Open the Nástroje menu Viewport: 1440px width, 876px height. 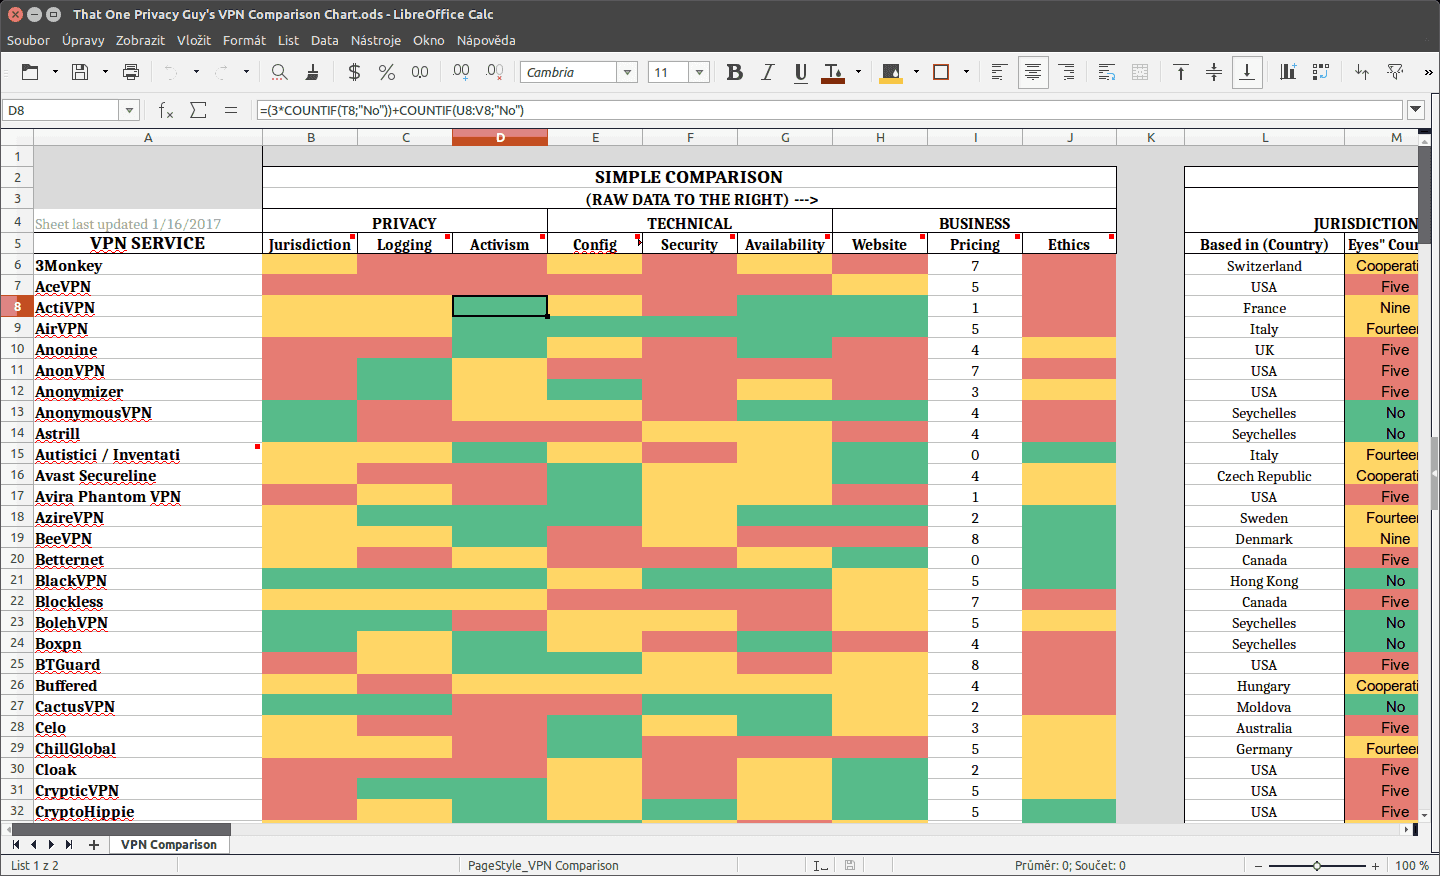click(x=376, y=40)
